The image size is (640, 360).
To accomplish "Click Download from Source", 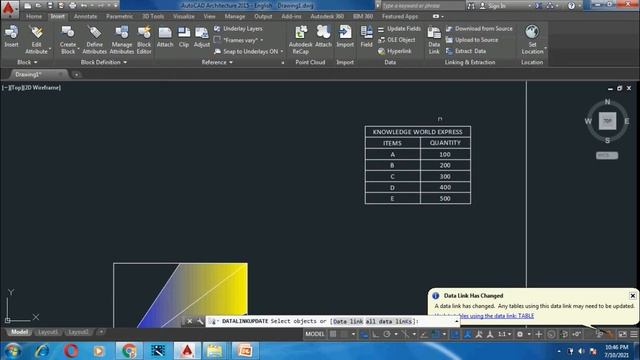I will pyautogui.click(x=479, y=29).
